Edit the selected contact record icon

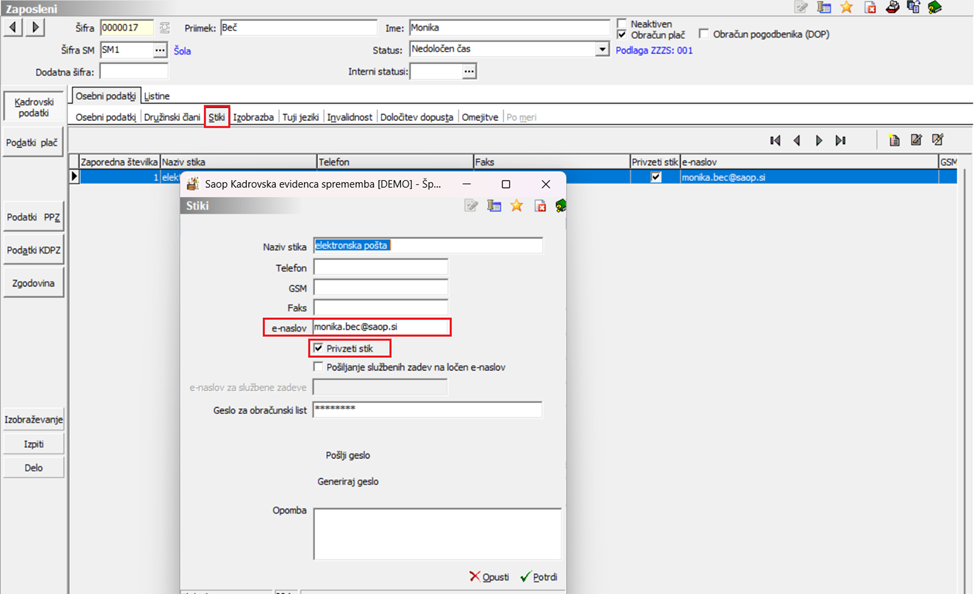click(x=916, y=140)
